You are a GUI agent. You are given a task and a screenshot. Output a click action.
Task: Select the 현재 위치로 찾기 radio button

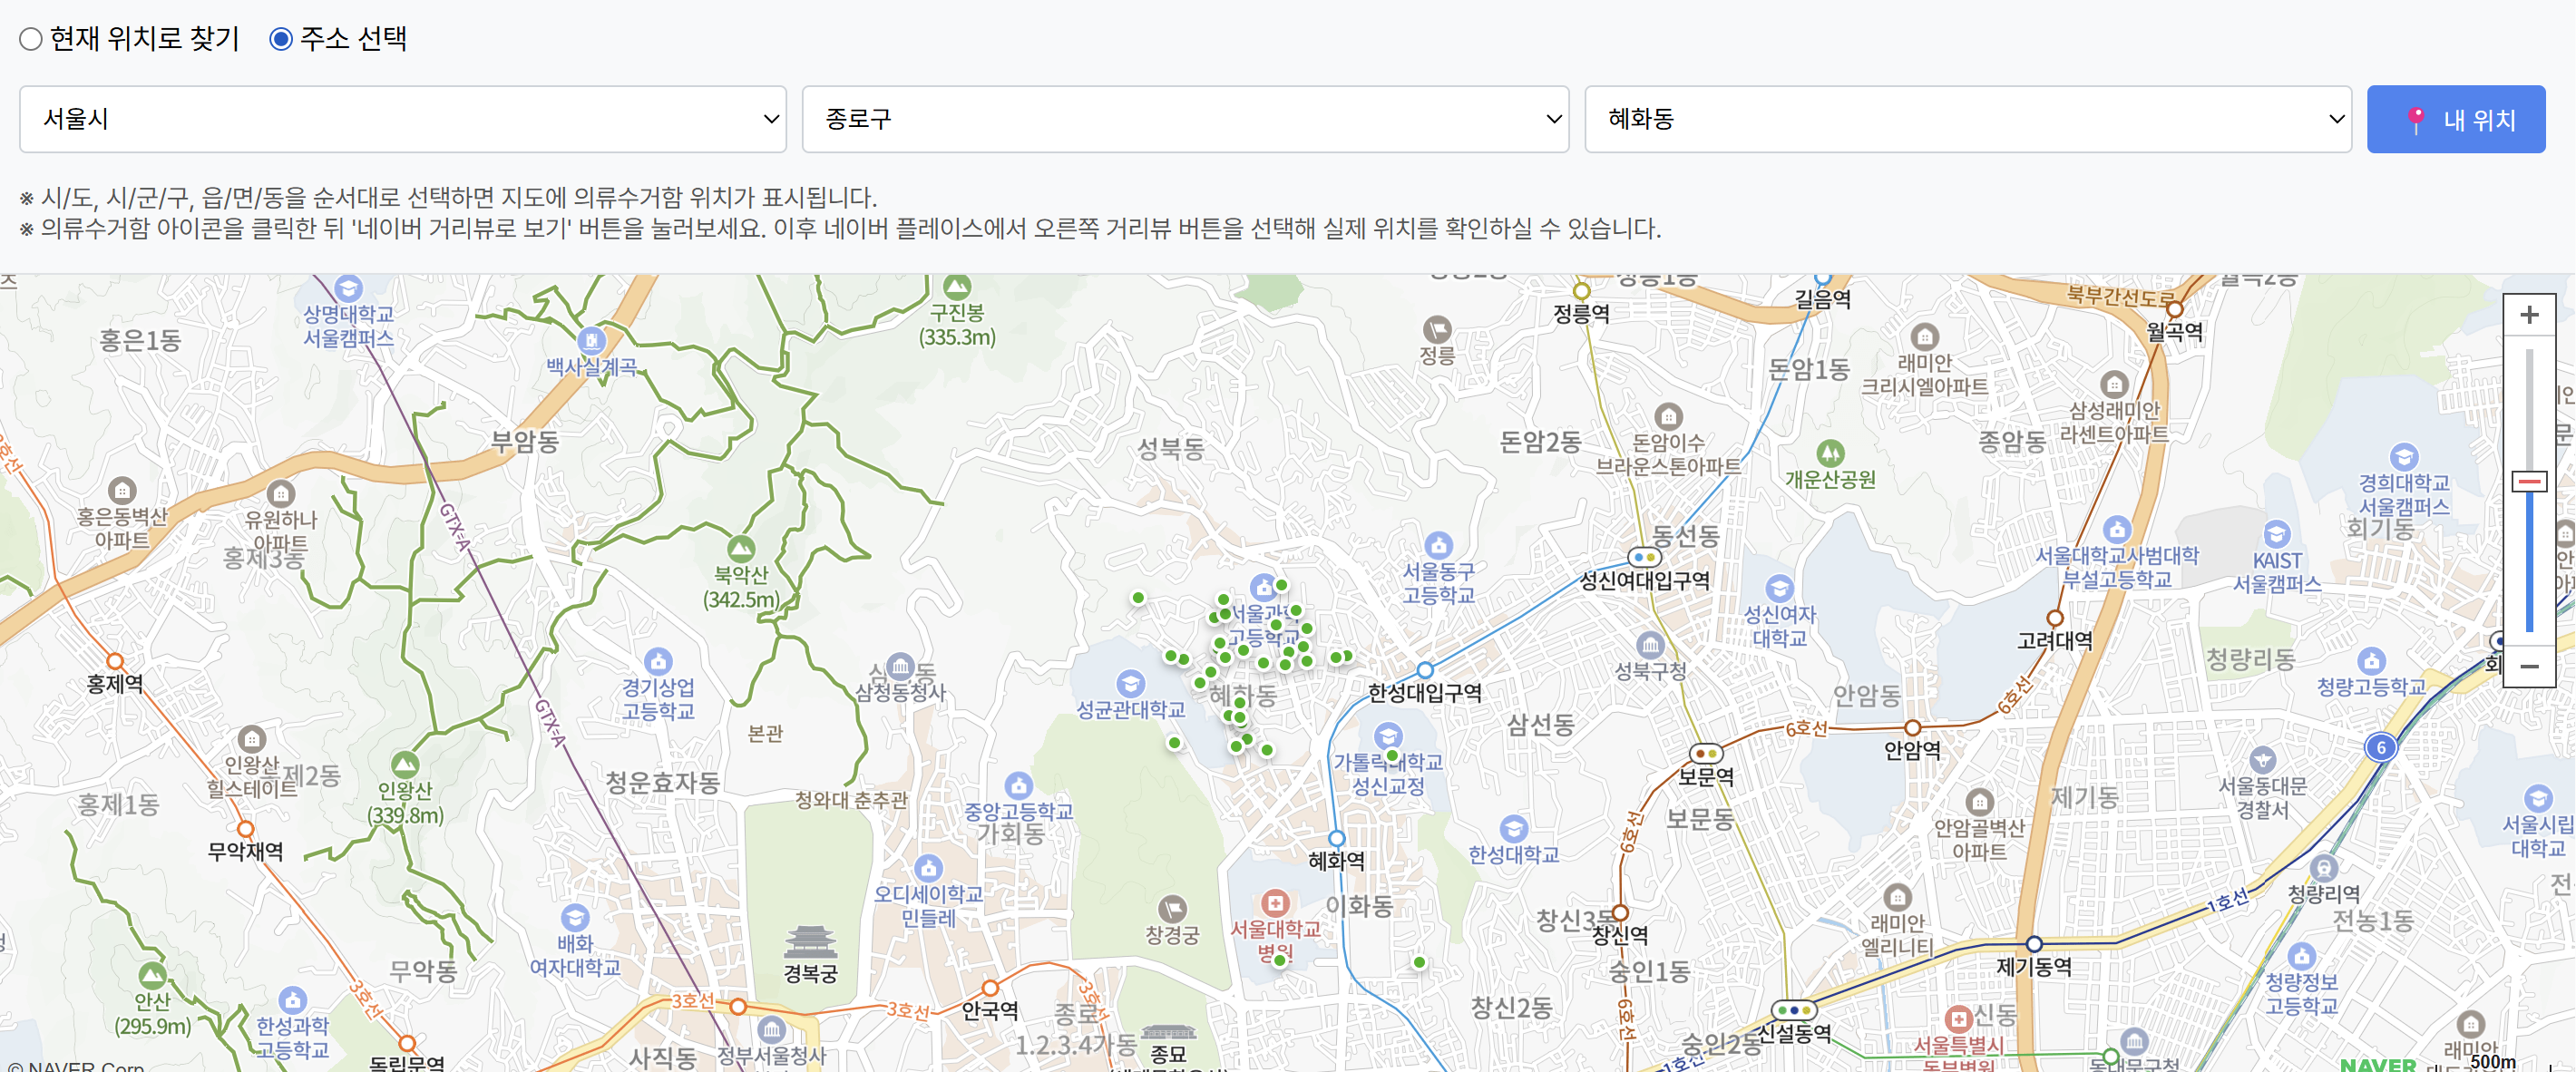[x=31, y=39]
